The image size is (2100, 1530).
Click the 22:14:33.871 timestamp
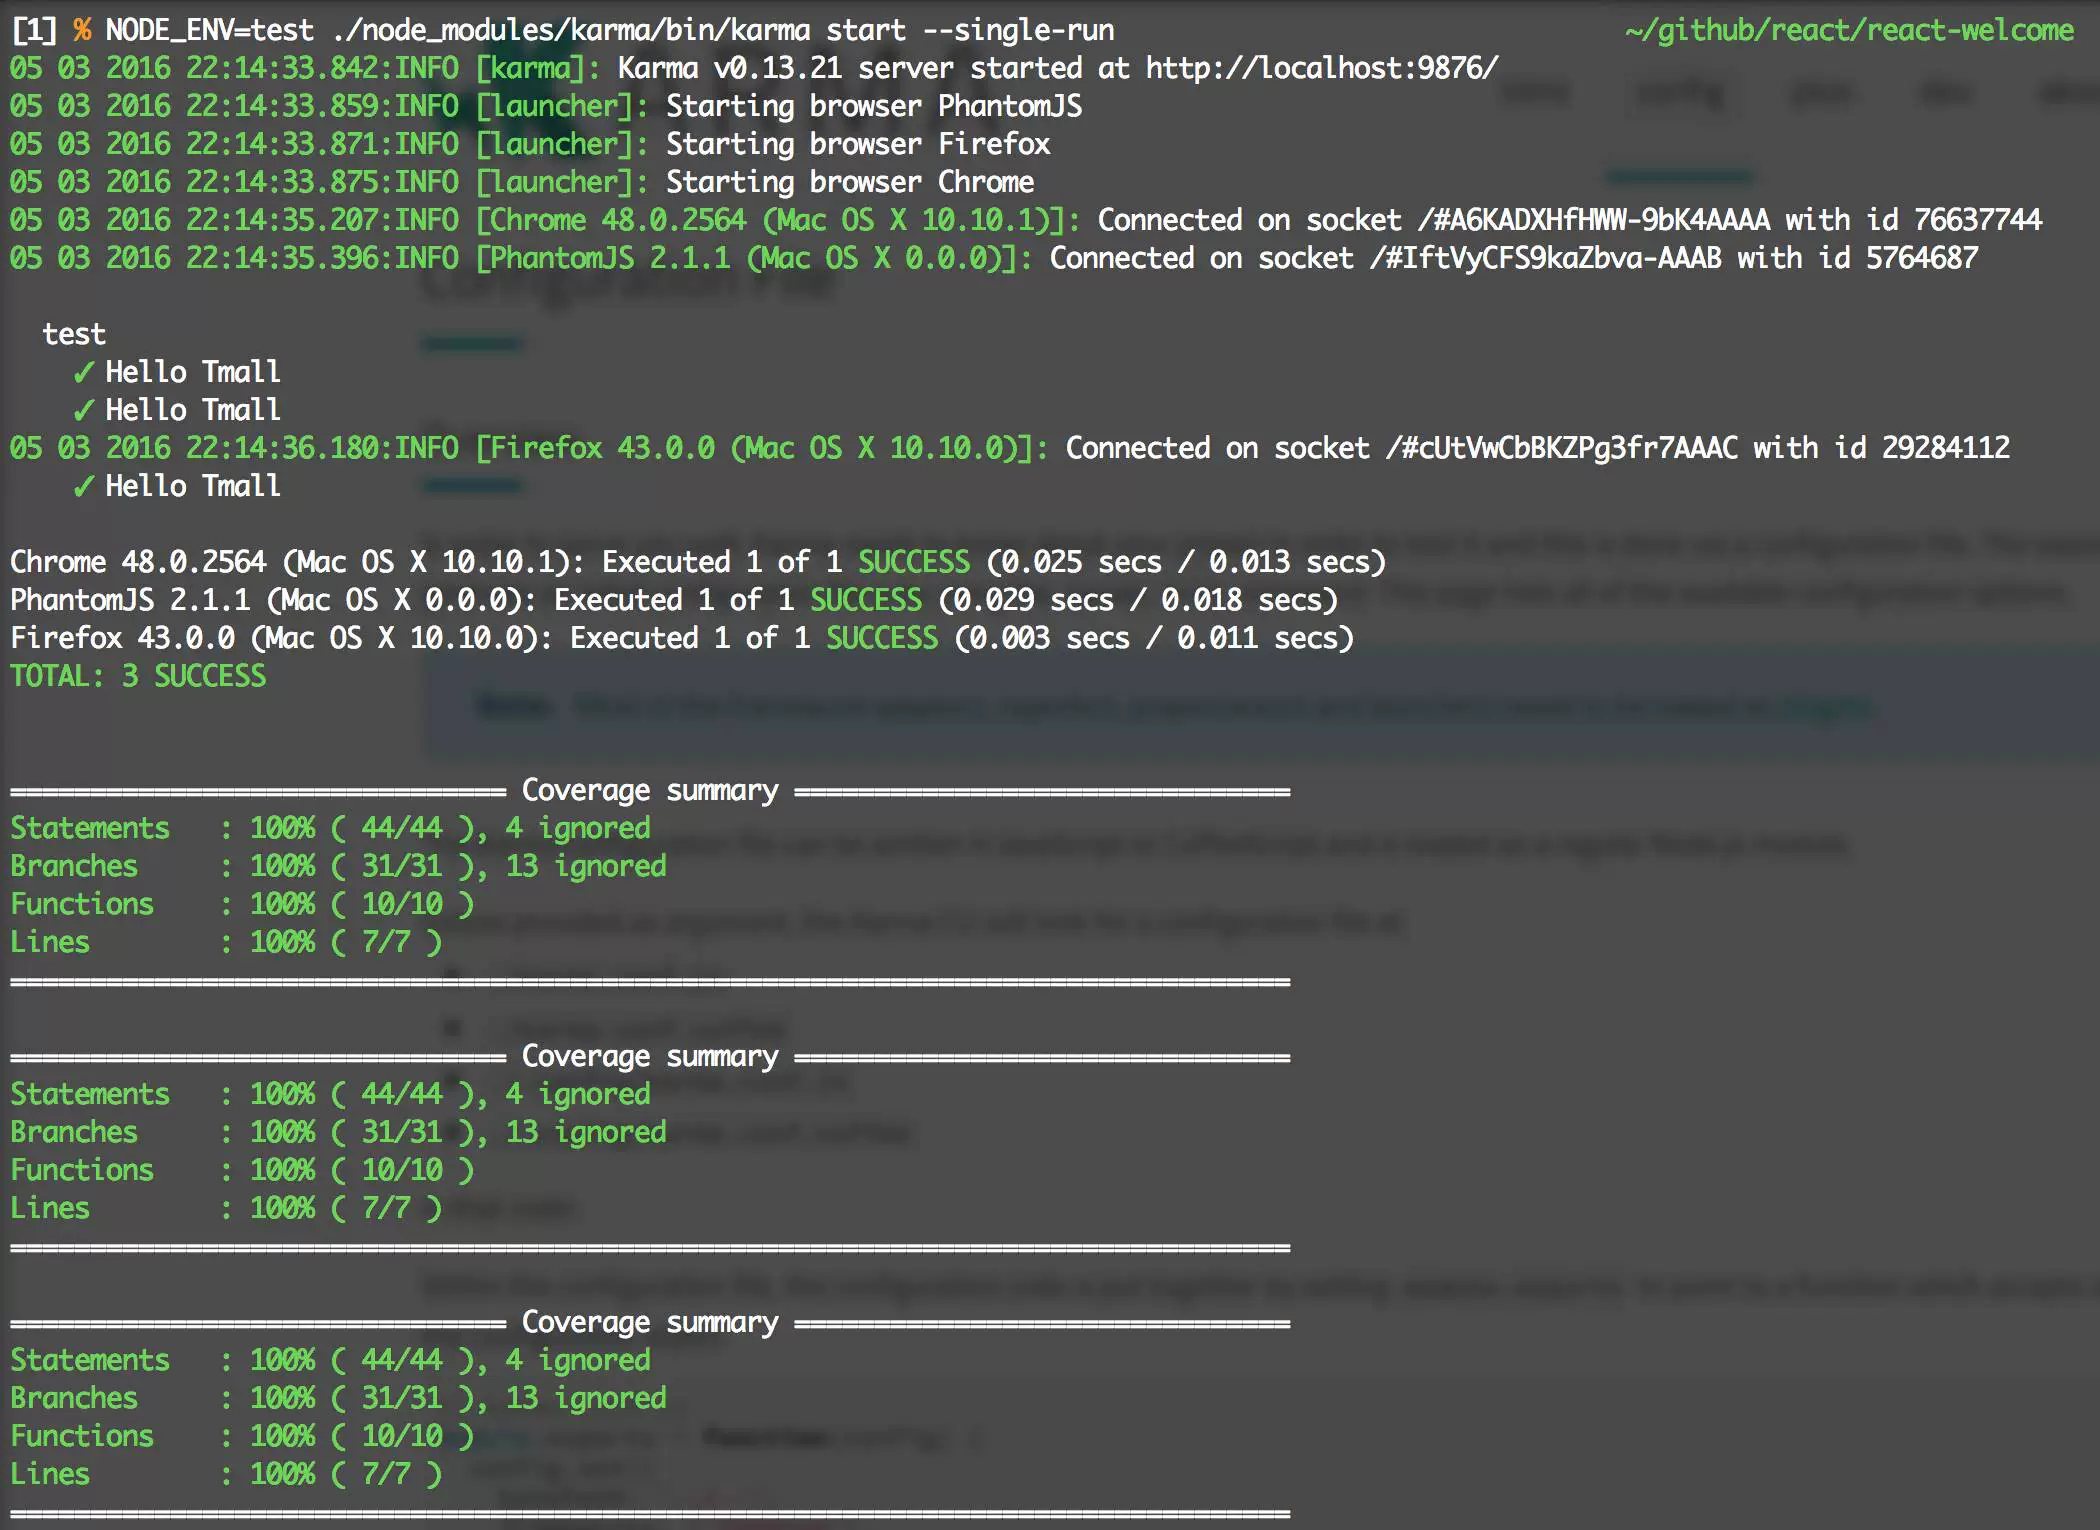[284, 144]
